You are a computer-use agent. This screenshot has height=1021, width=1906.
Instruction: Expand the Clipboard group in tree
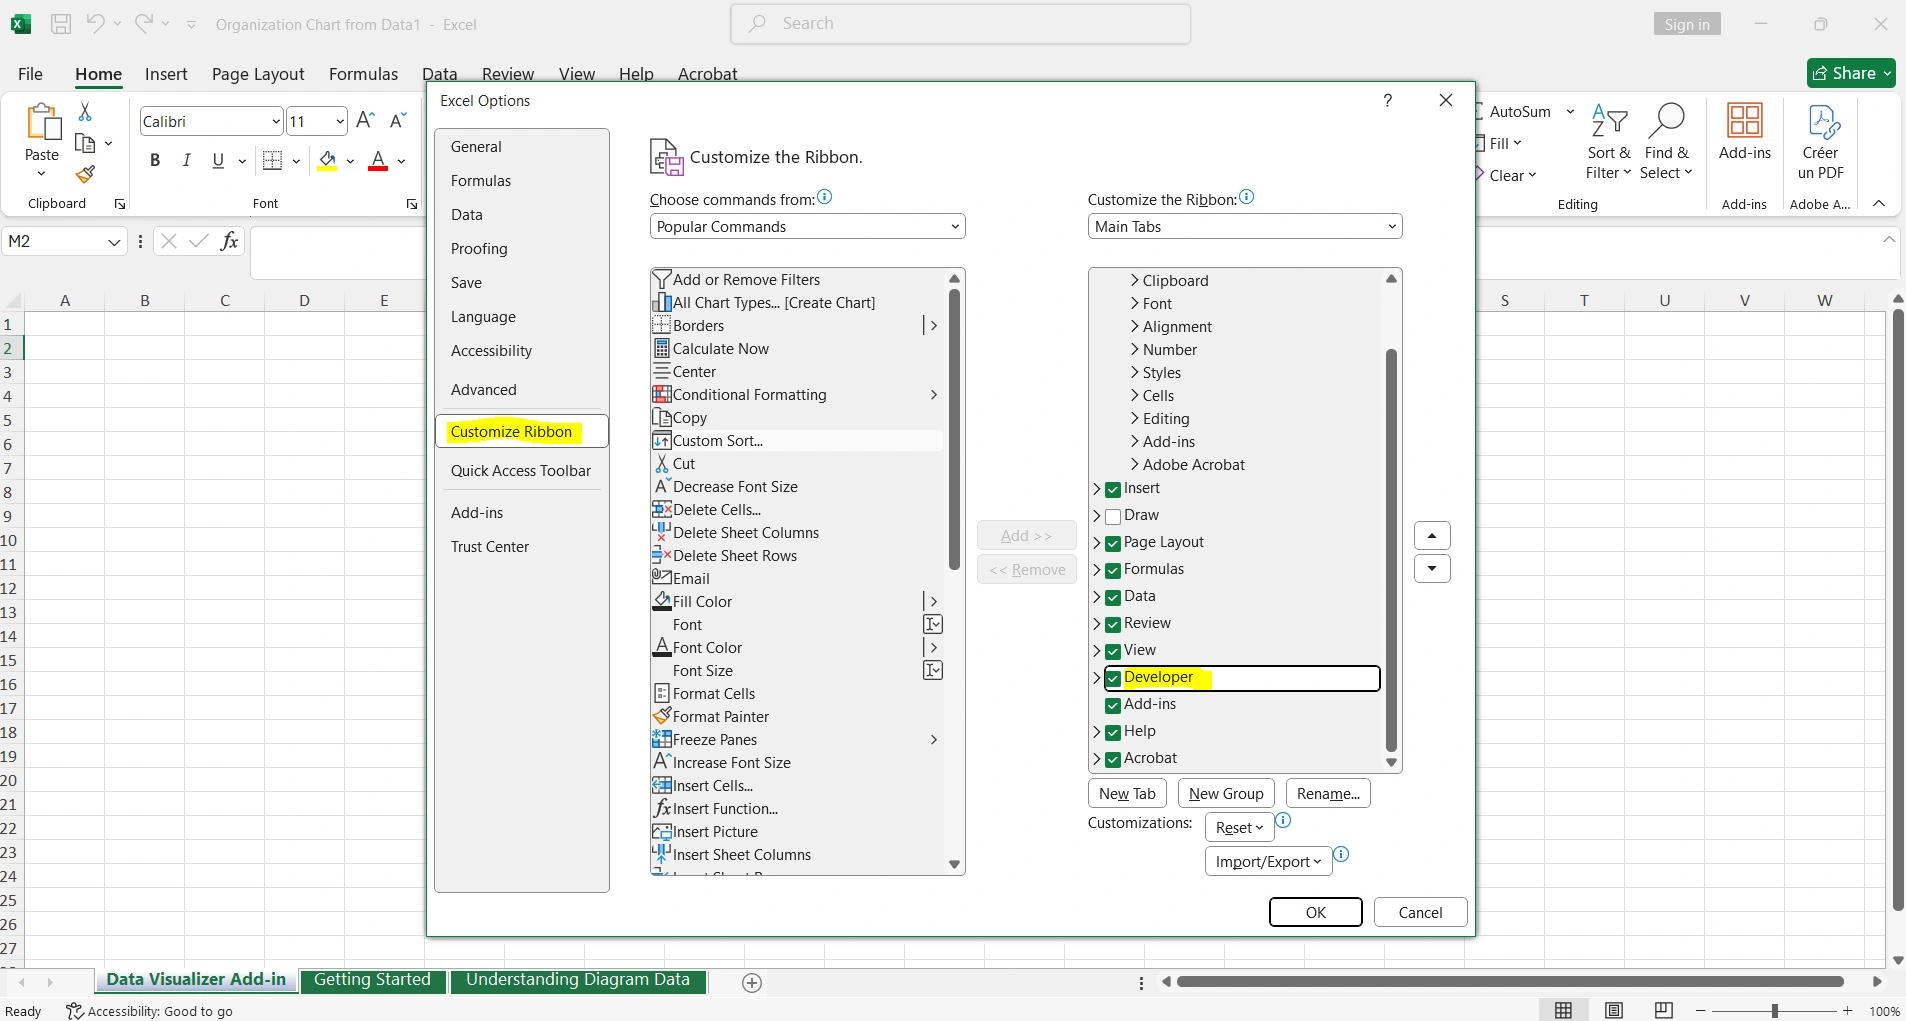point(1135,281)
